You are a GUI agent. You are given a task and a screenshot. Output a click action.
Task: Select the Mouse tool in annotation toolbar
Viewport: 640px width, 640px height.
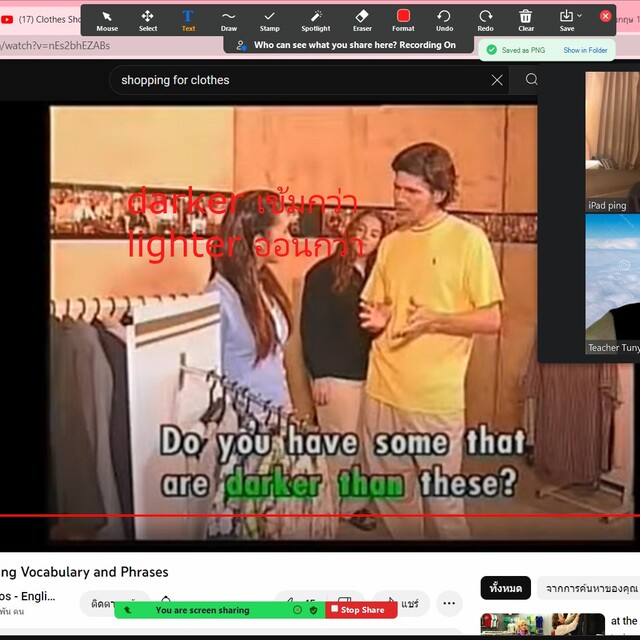pos(107,21)
